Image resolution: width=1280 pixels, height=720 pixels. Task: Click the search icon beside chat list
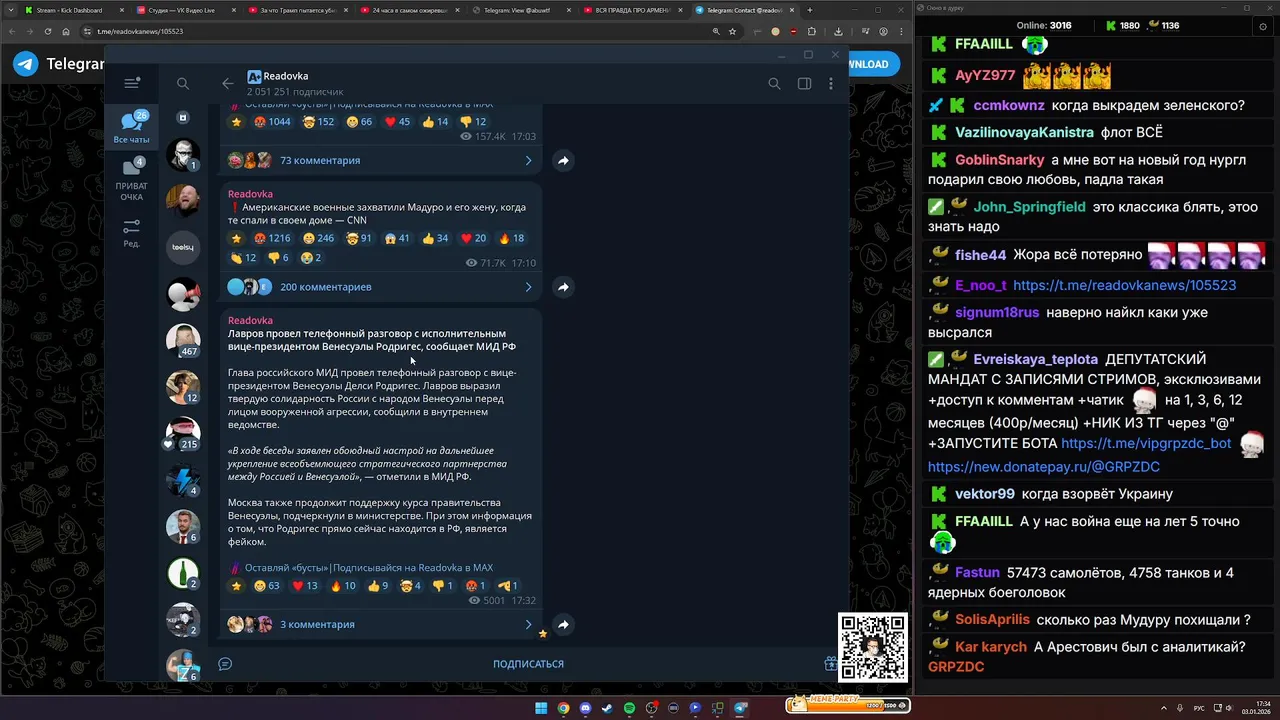point(183,84)
